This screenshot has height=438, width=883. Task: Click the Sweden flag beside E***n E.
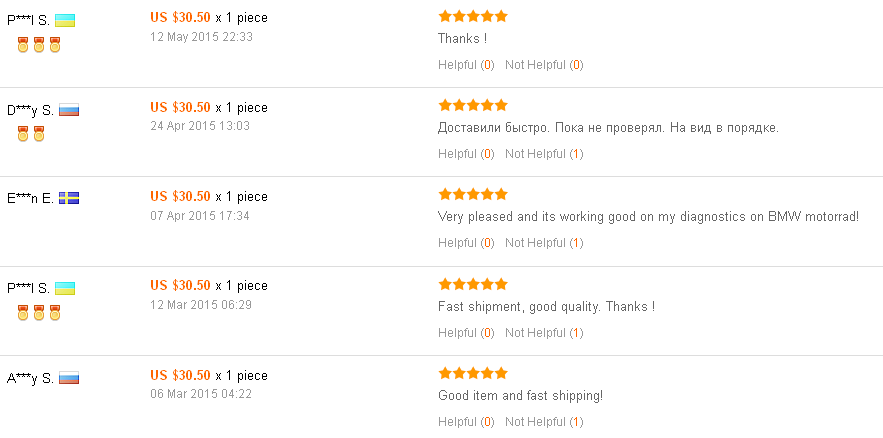coord(69,198)
